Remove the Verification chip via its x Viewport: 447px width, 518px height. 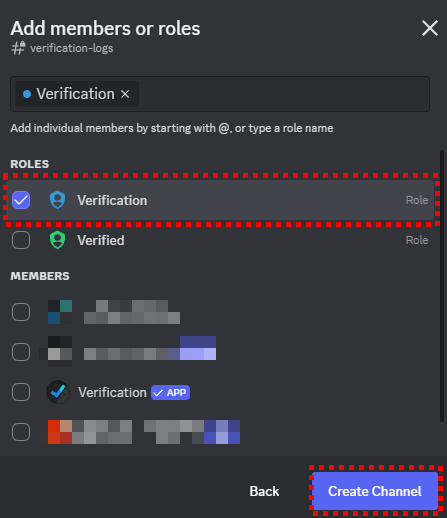125,94
